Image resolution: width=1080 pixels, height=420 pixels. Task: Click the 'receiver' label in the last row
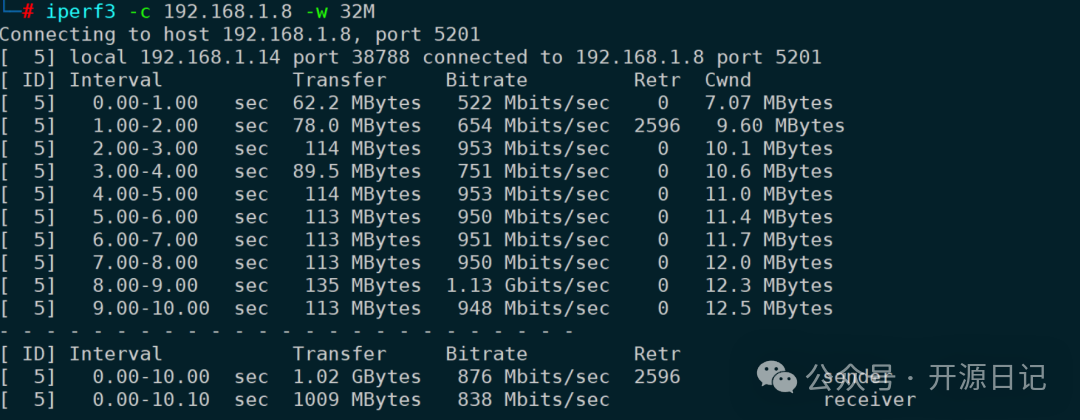[x=869, y=400]
